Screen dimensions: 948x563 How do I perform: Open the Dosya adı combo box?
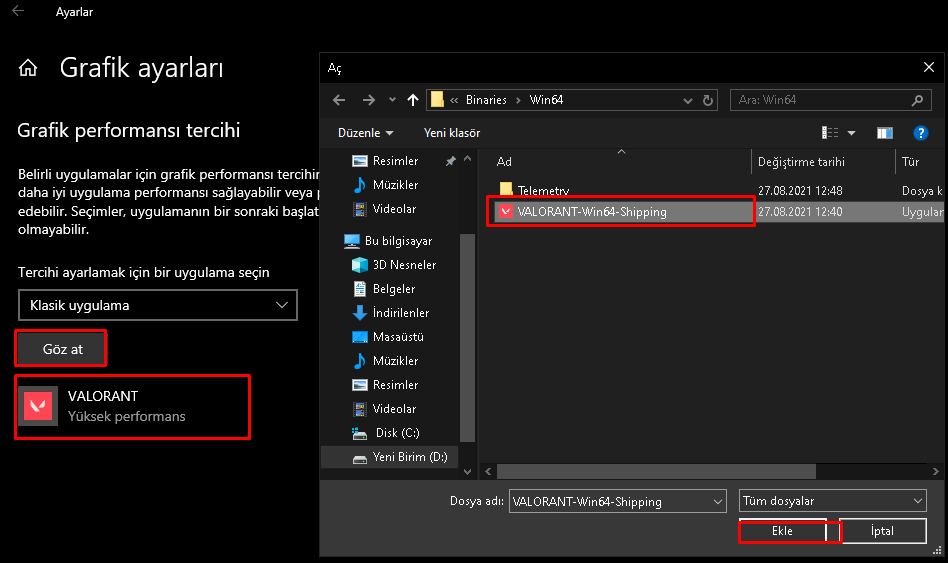tap(617, 501)
